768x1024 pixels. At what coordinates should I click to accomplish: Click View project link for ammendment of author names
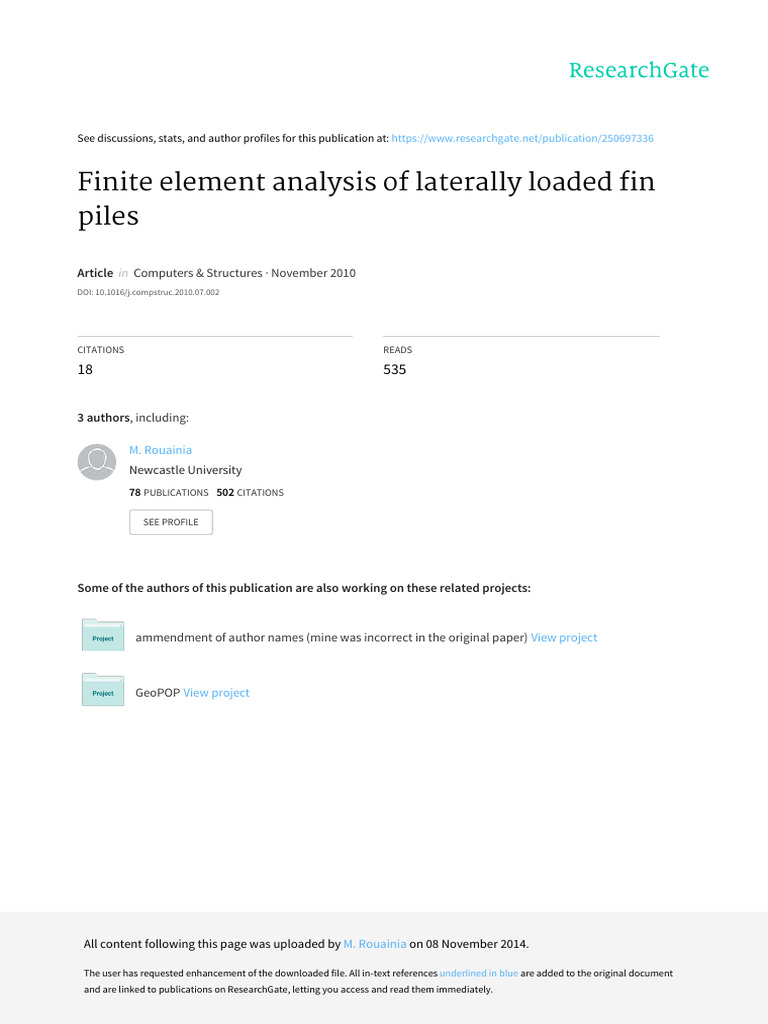564,637
